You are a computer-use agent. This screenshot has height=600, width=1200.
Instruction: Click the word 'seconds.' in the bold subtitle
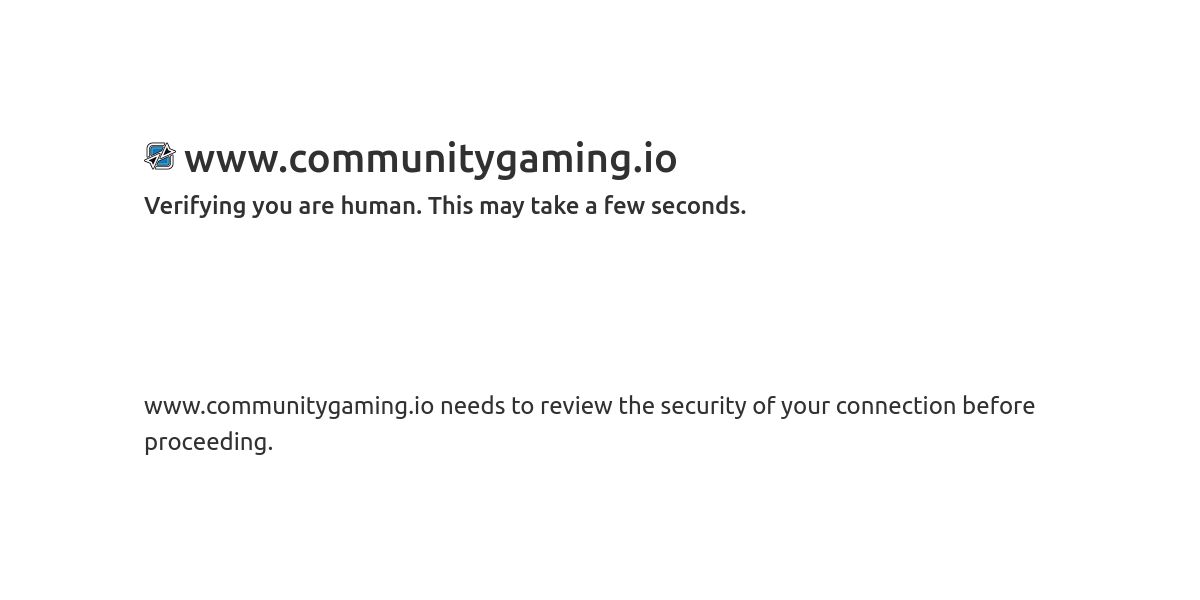click(x=698, y=206)
